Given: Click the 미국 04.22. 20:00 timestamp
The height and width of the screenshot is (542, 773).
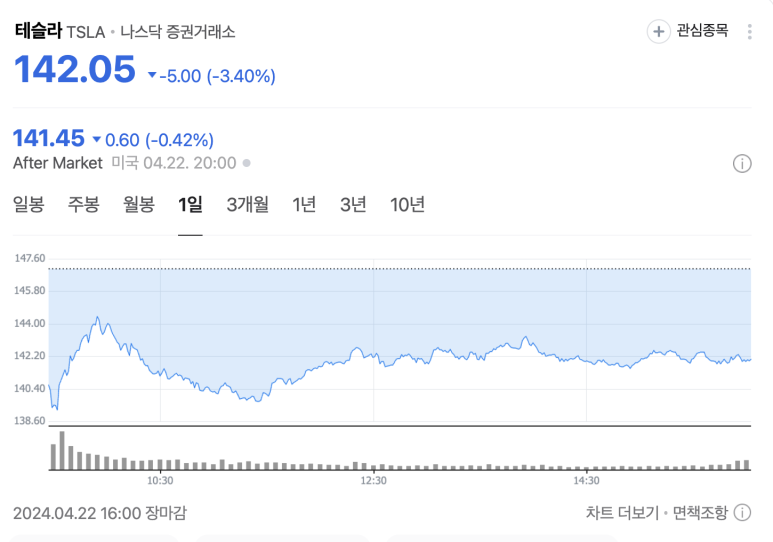Looking at the screenshot, I should pyautogui.click(x=174, y=163).
